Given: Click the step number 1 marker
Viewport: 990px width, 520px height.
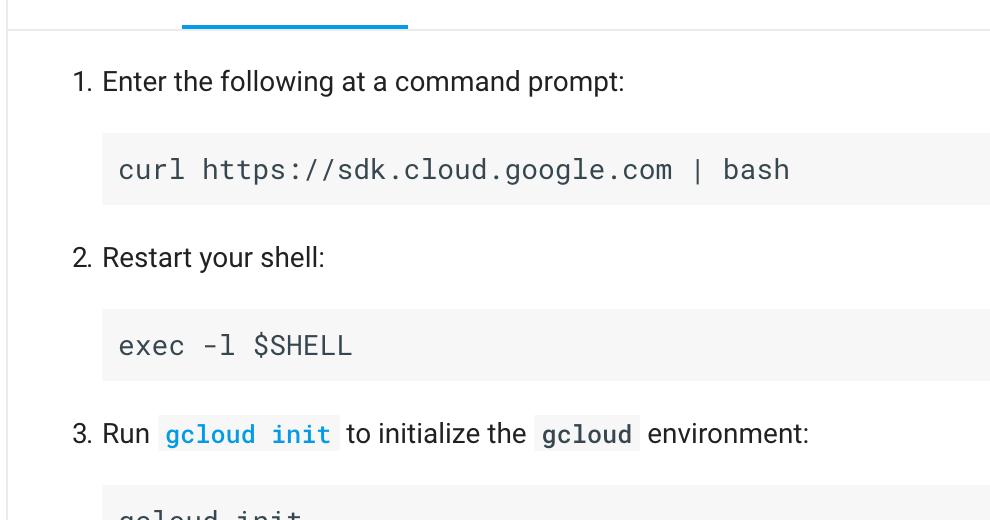Looking at the screenshot, I should coord(83,82).
